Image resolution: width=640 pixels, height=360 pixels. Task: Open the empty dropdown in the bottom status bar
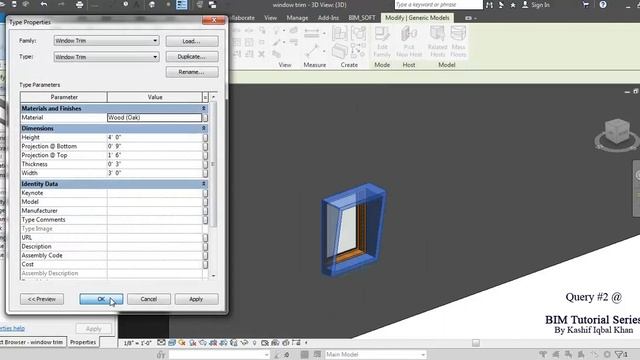tap(219, 355)
